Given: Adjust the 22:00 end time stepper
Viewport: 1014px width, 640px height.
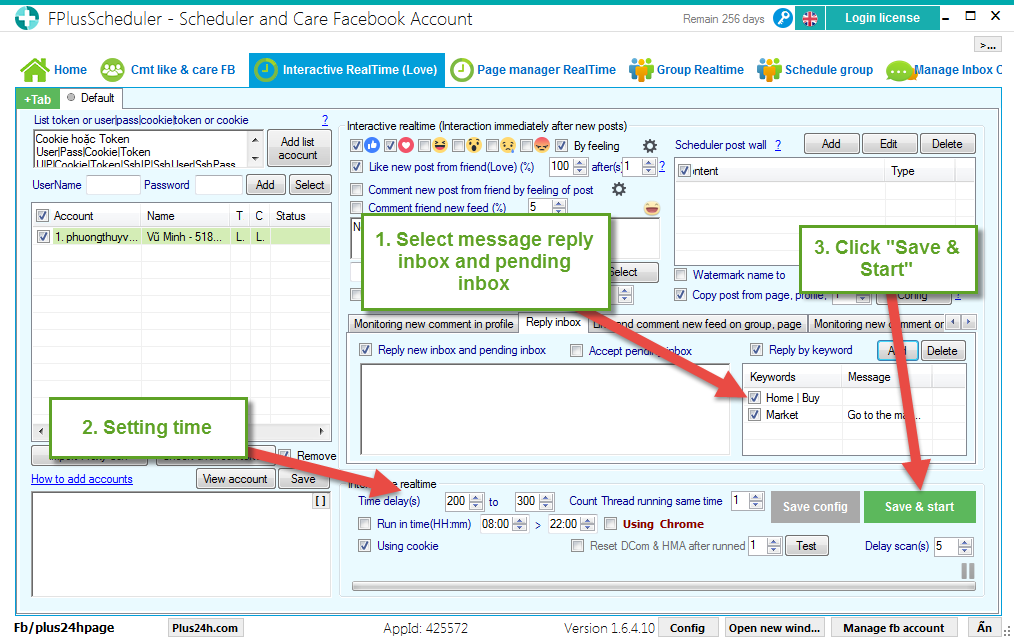Looking at the screenshot, I should 587,524.
